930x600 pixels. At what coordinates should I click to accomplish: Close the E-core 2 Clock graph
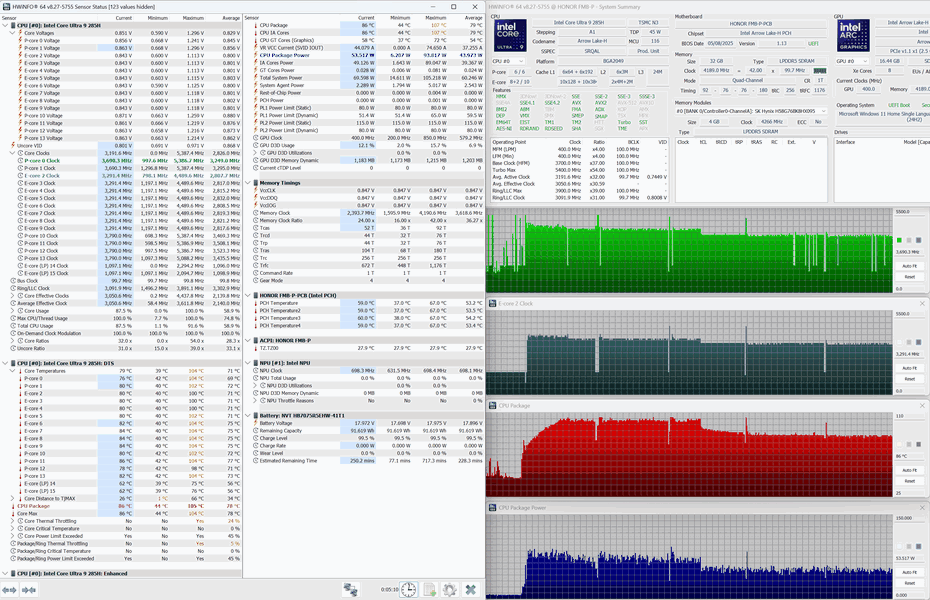922,303
